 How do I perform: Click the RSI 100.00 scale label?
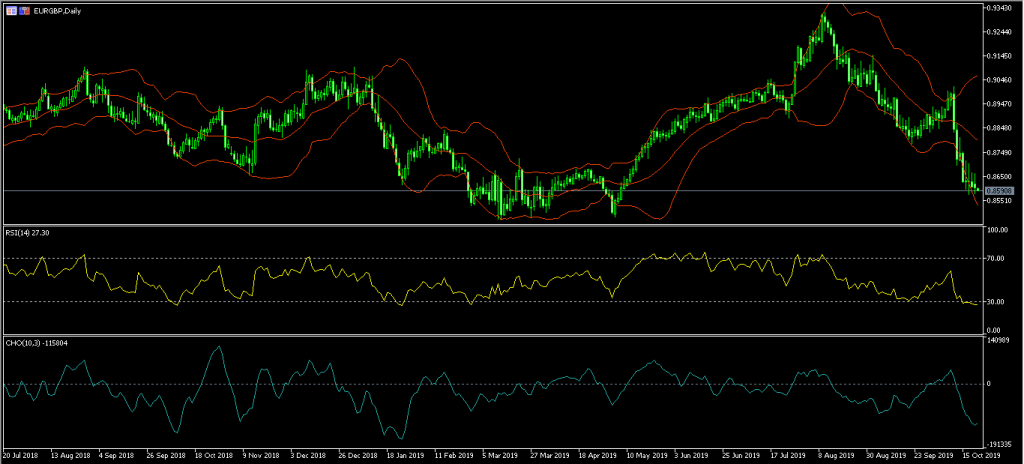click(x=999, y=231)
